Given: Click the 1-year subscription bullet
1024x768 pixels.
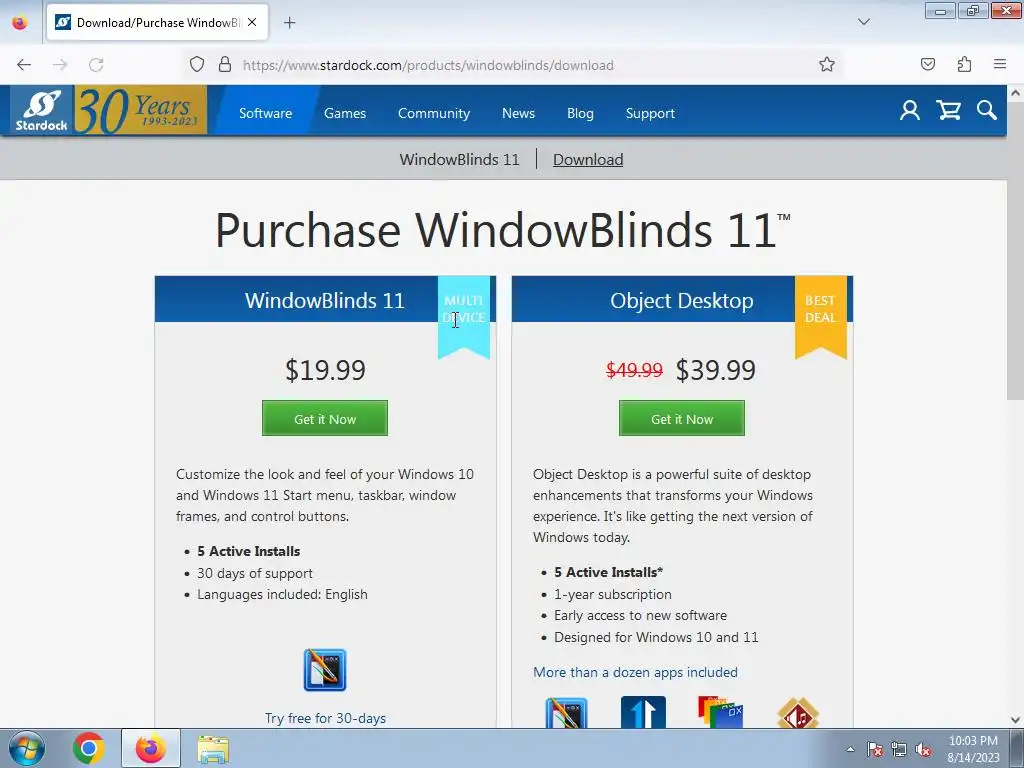Looking at the screenshot, I should coord(613,594).
